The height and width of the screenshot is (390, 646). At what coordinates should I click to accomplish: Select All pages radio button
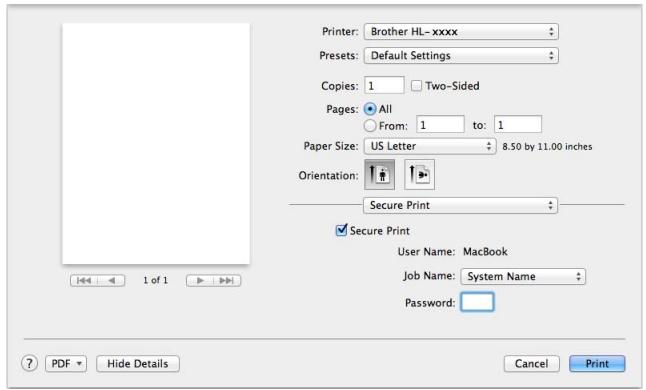[x=370, y=109]
